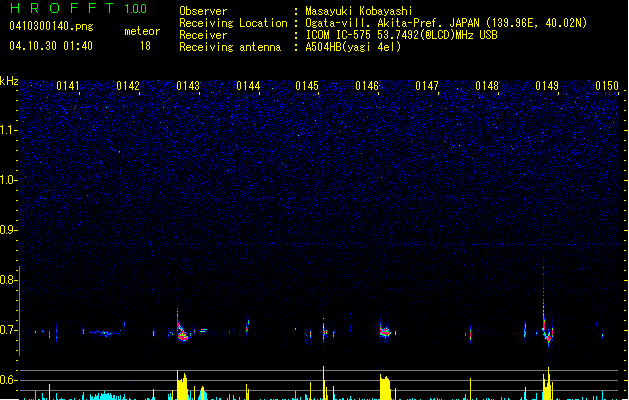Click the 0144 time marker
The height and width of the screenshot is (400, 629).
click(x=248, y=86)
